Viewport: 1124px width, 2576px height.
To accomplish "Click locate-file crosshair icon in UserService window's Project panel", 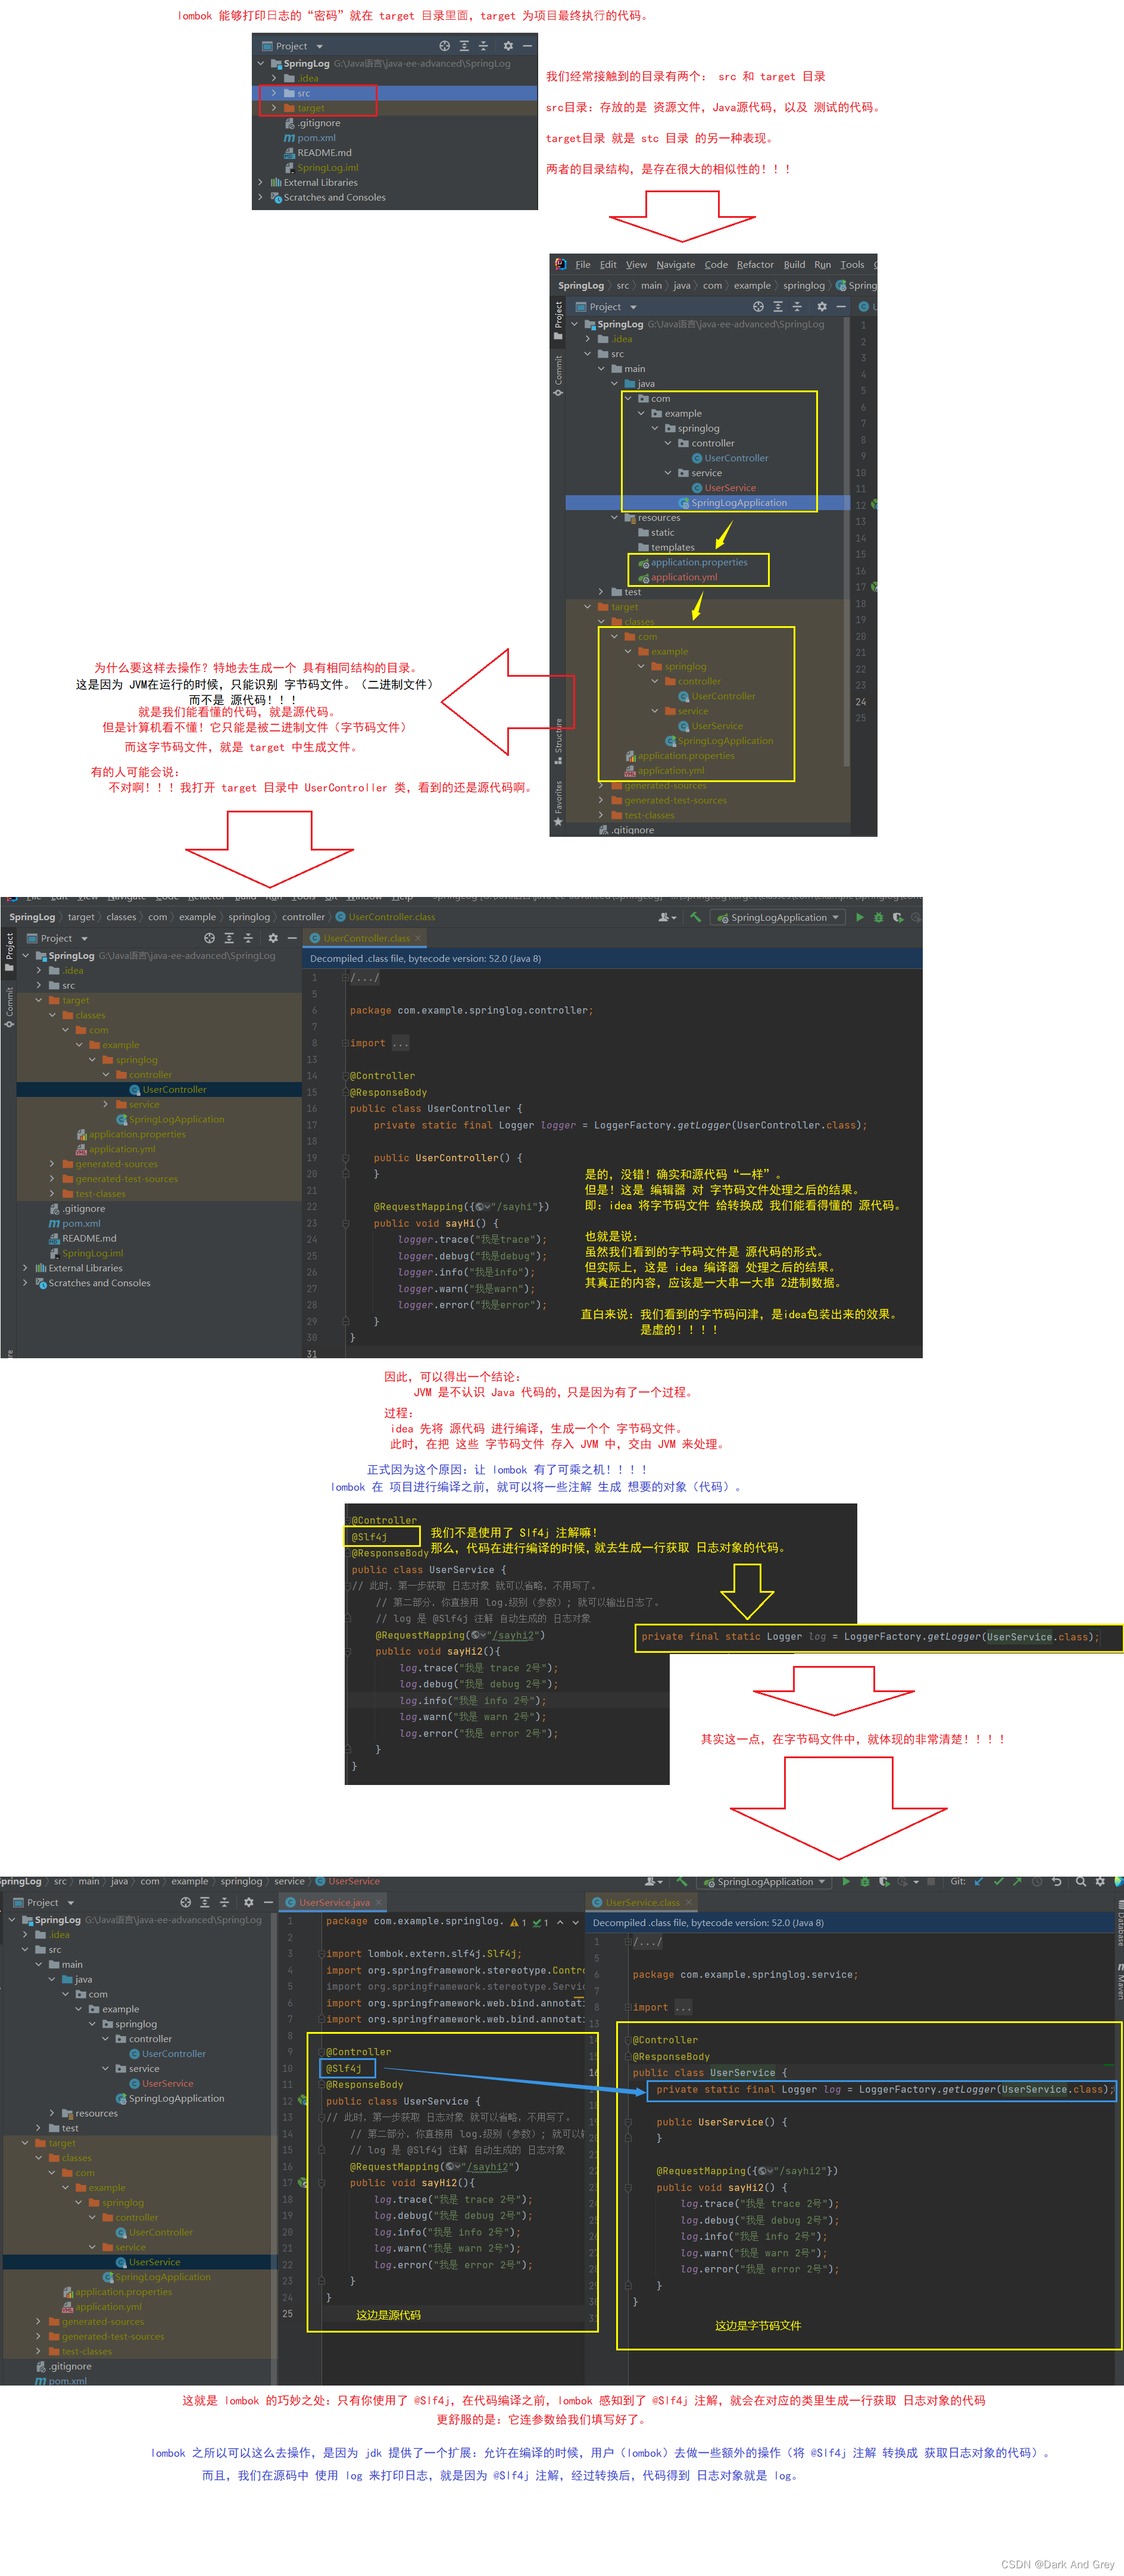I will click(x=185, y=1902).
